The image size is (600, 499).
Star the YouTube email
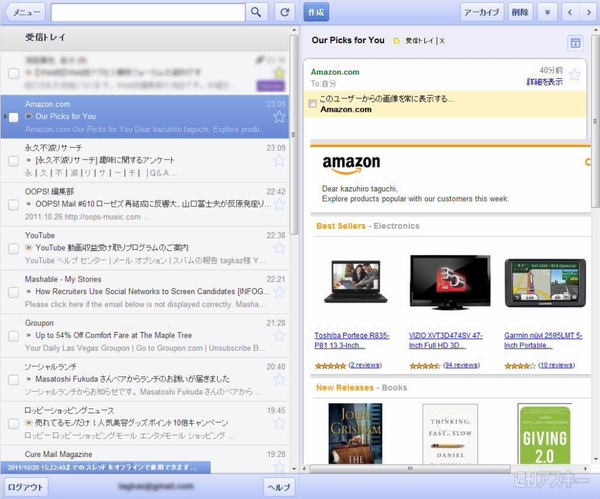(x=279, y=248)
